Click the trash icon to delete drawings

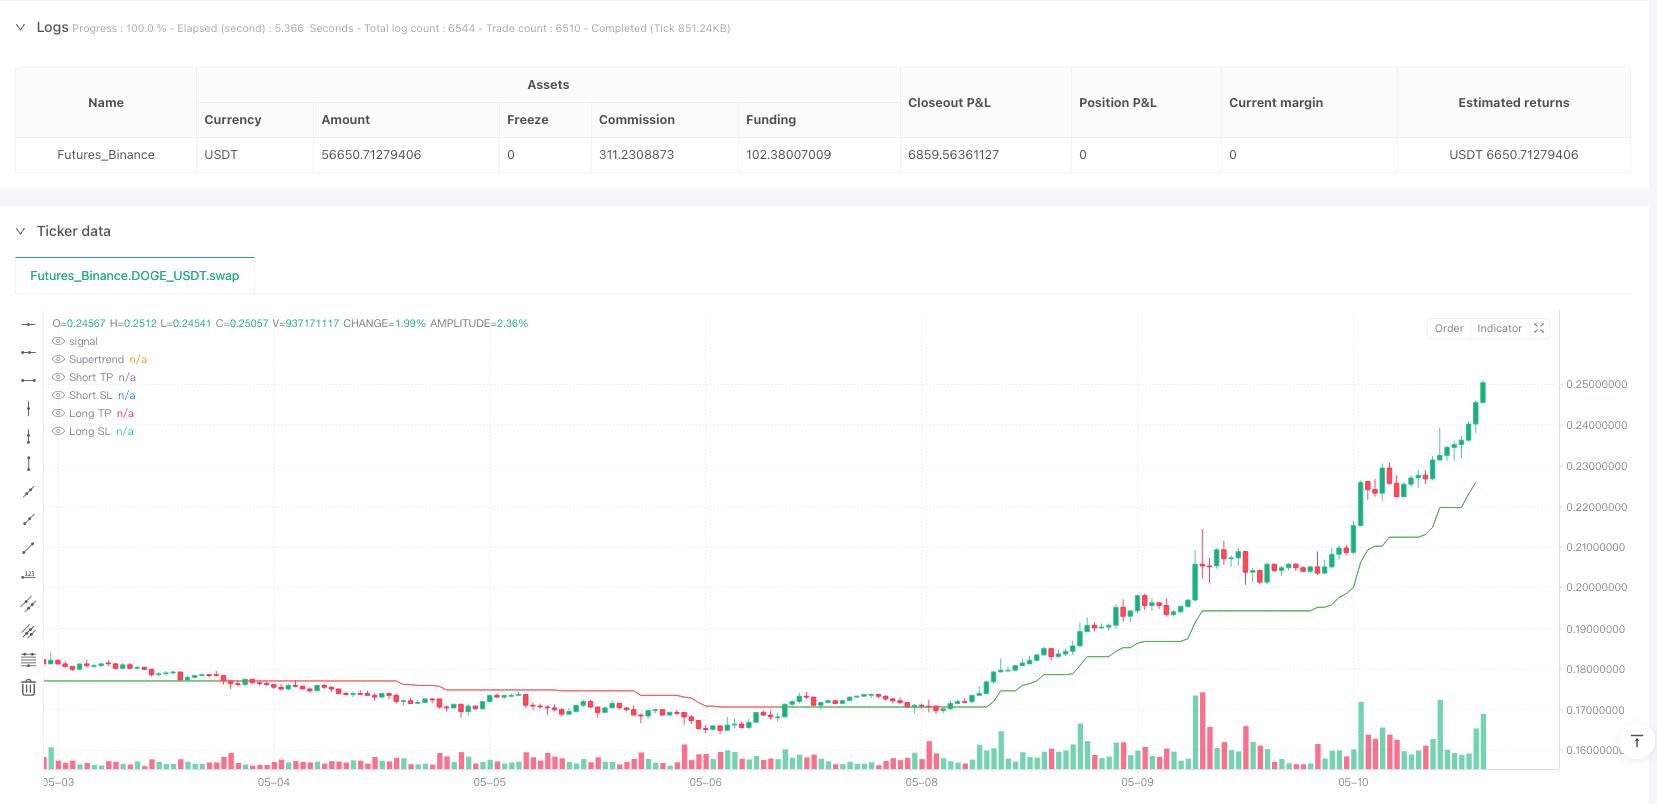point(28,688)
